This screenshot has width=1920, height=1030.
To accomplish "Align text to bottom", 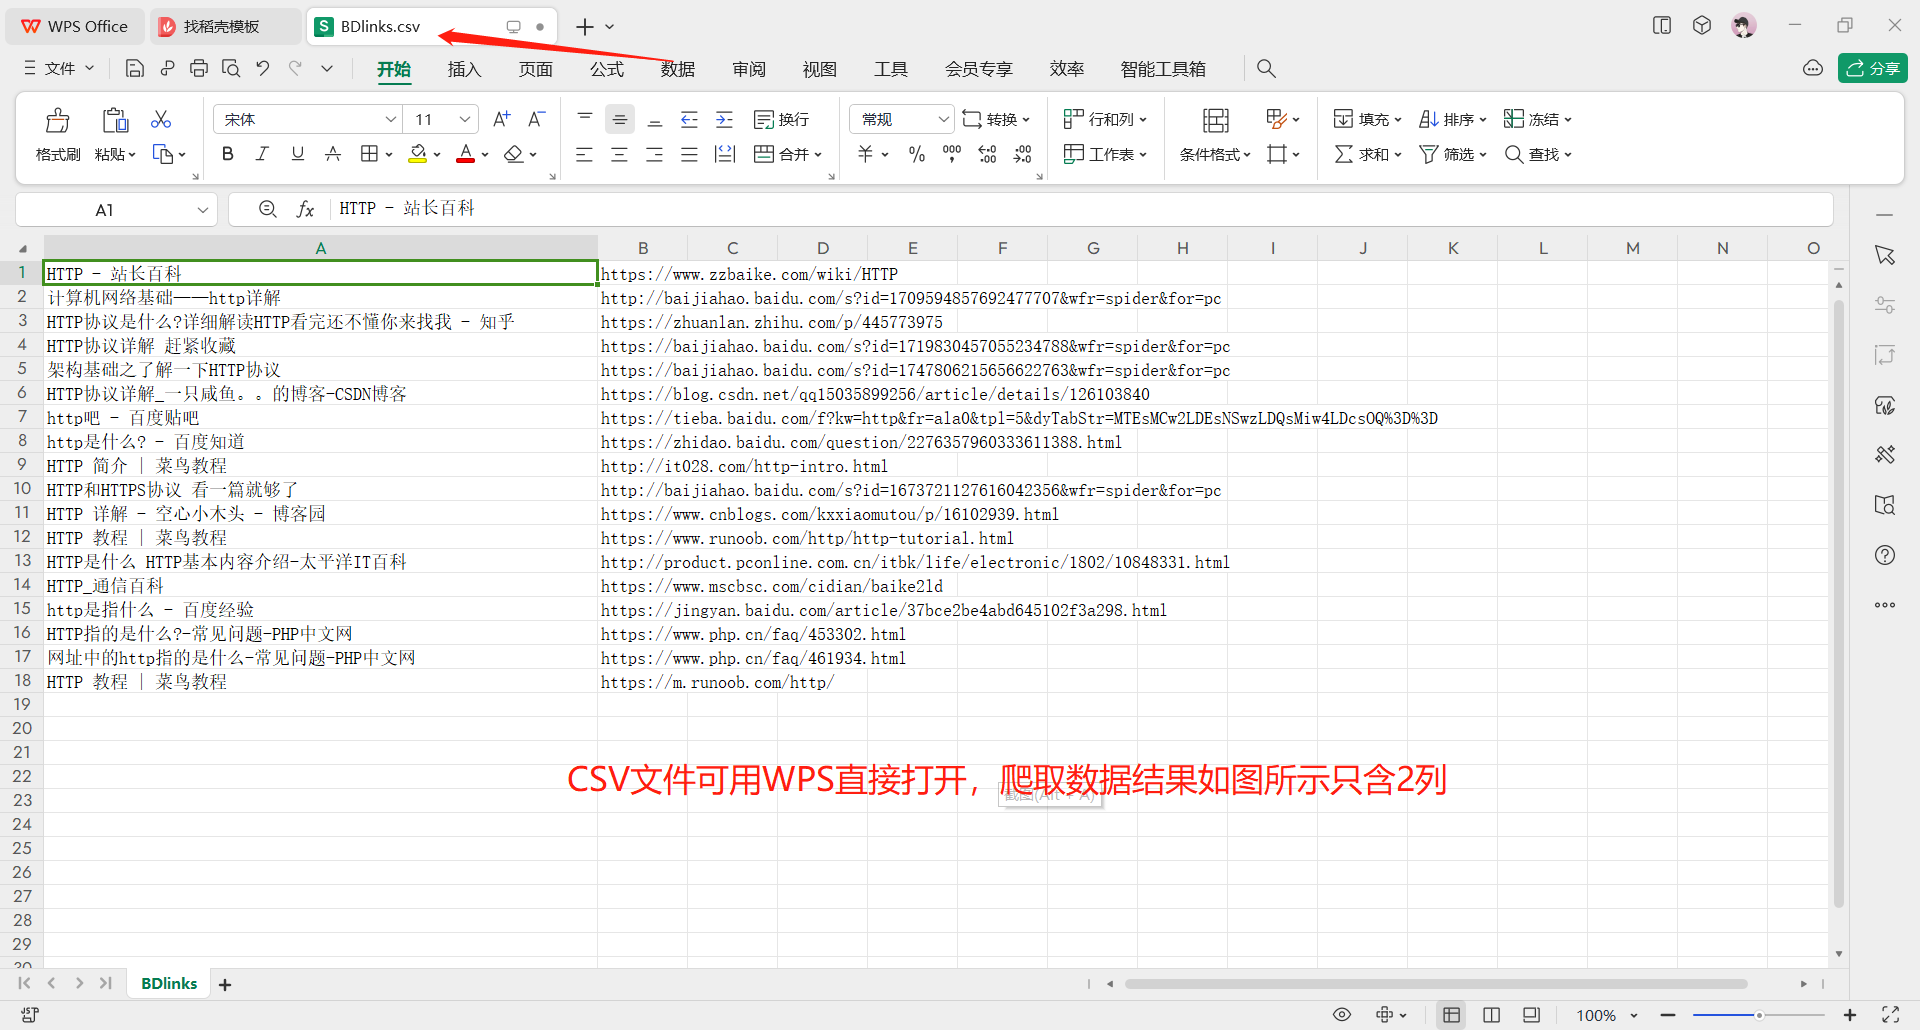I will pos(655,119).
